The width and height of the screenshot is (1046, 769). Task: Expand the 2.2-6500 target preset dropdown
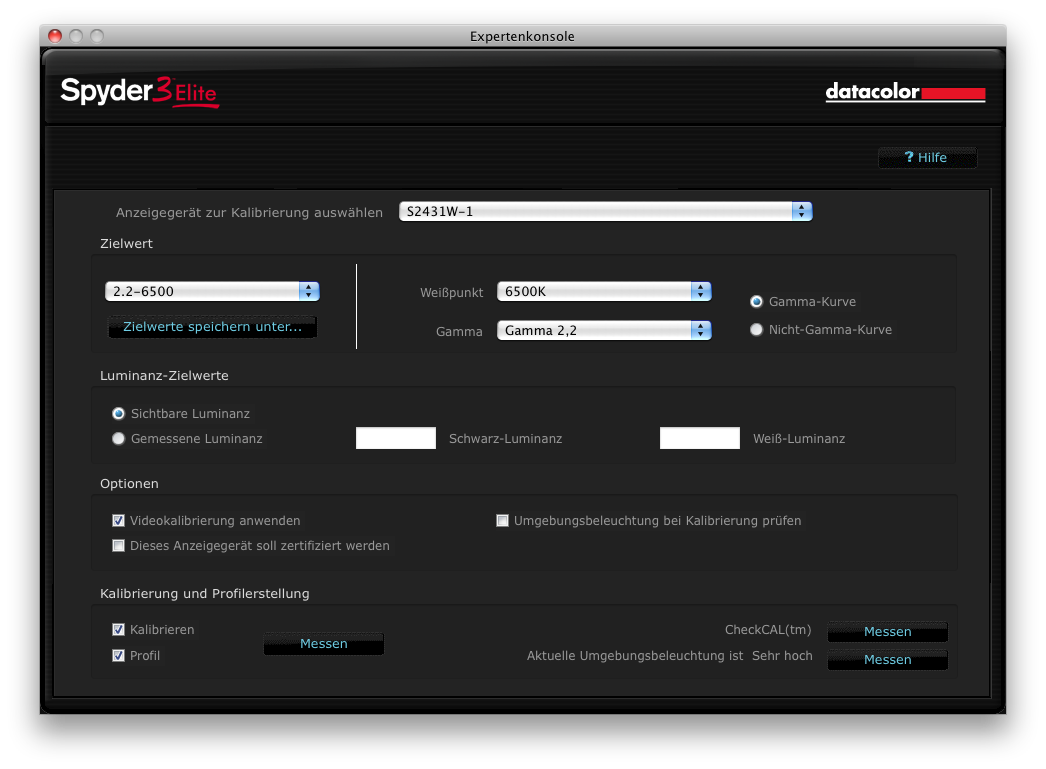pyautogui.click(x=212, y=291)
